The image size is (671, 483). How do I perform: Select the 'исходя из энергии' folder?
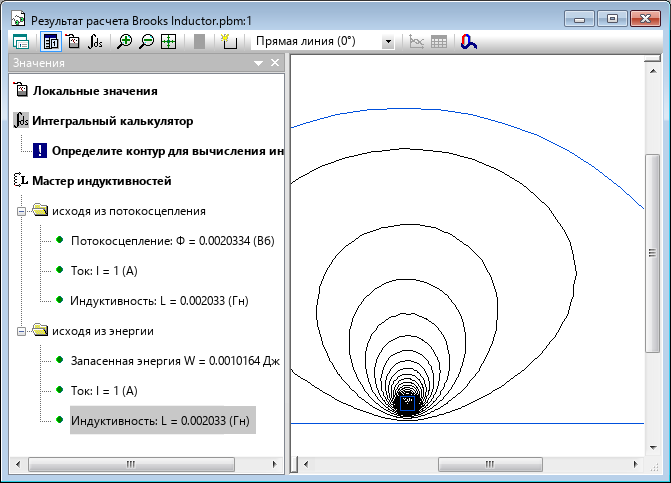coord(103,331)
